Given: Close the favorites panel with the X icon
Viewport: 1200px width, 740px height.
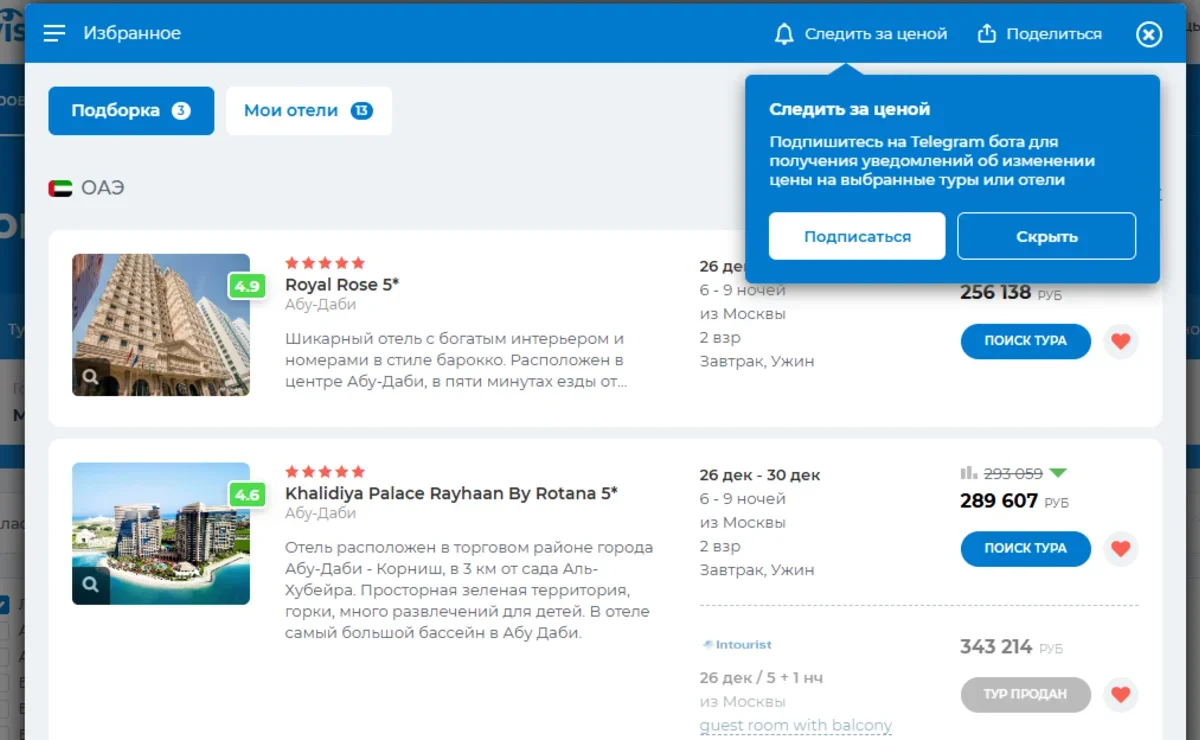Looking at the screenshot, I should 1149,34.
